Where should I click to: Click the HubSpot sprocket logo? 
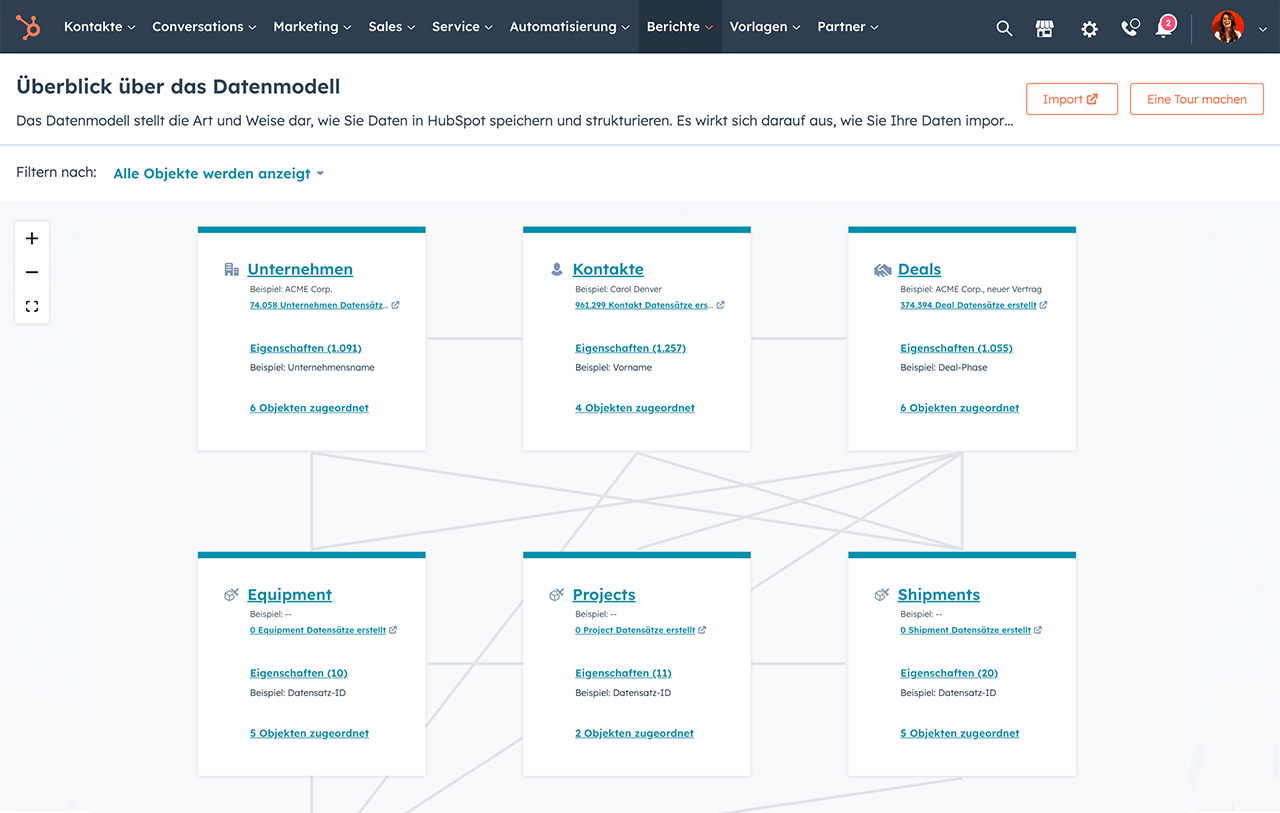point(28,27)
